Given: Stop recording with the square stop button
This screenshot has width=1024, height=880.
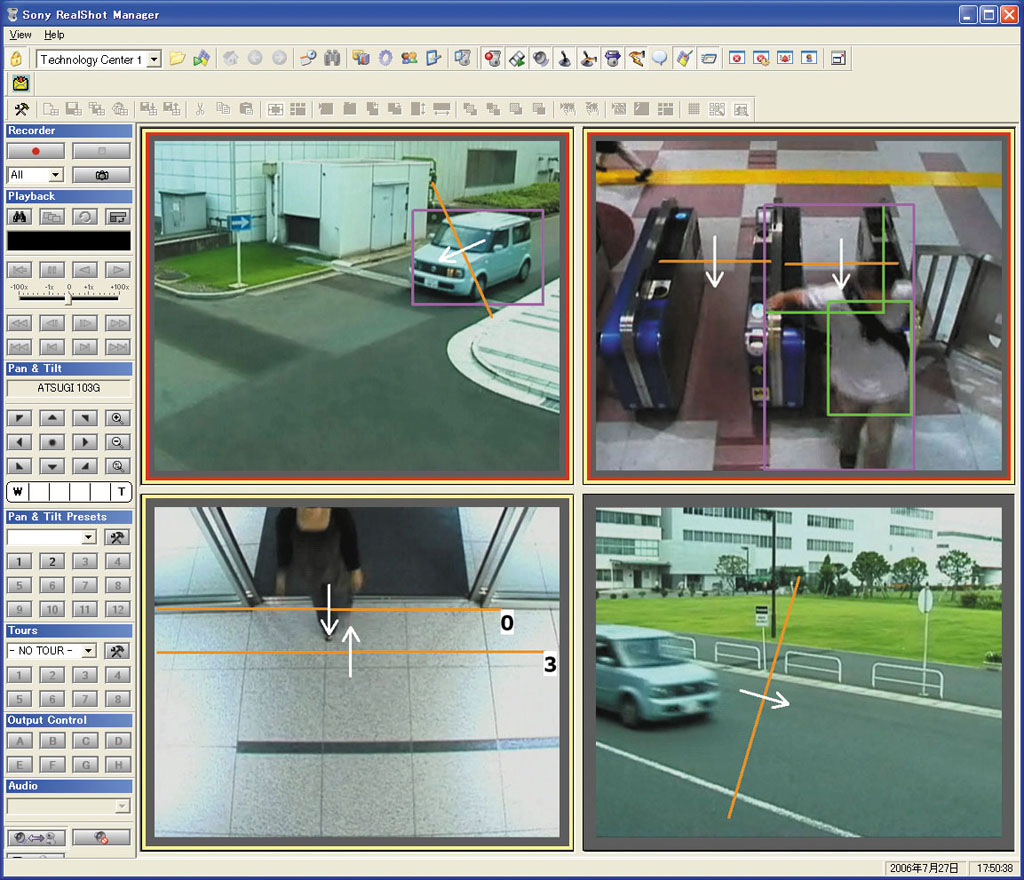Looking at the screenshot, I should [x=101, y=151].
